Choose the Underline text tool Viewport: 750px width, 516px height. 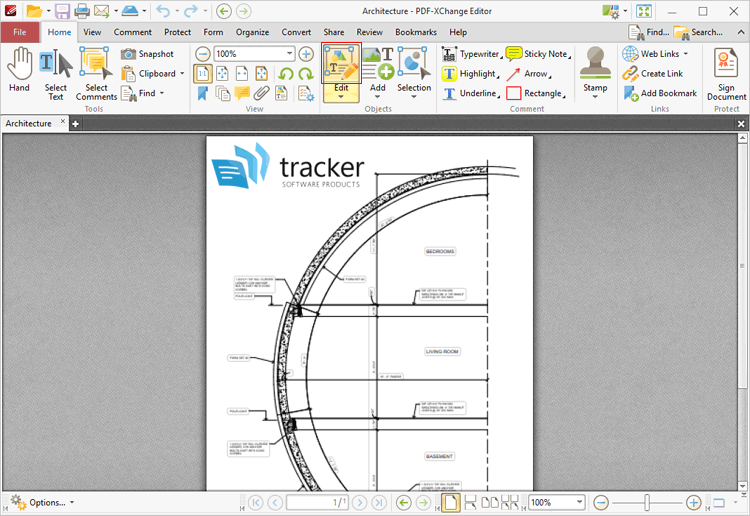pos(469,93)
